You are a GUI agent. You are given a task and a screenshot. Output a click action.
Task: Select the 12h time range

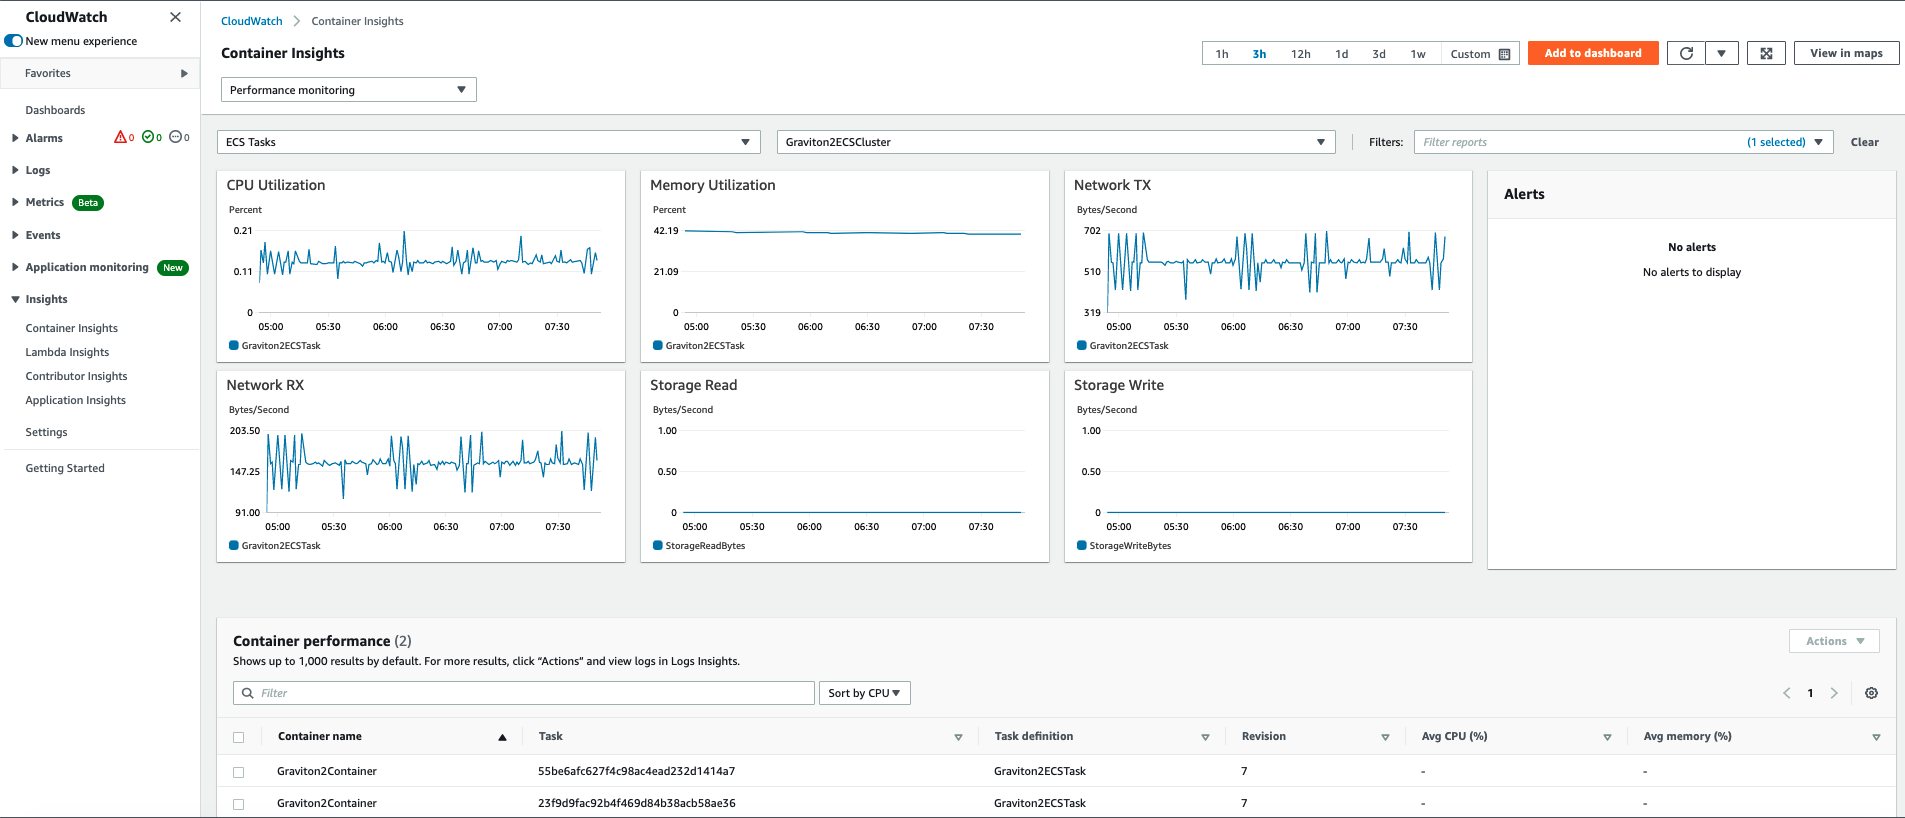point(1300,54)
